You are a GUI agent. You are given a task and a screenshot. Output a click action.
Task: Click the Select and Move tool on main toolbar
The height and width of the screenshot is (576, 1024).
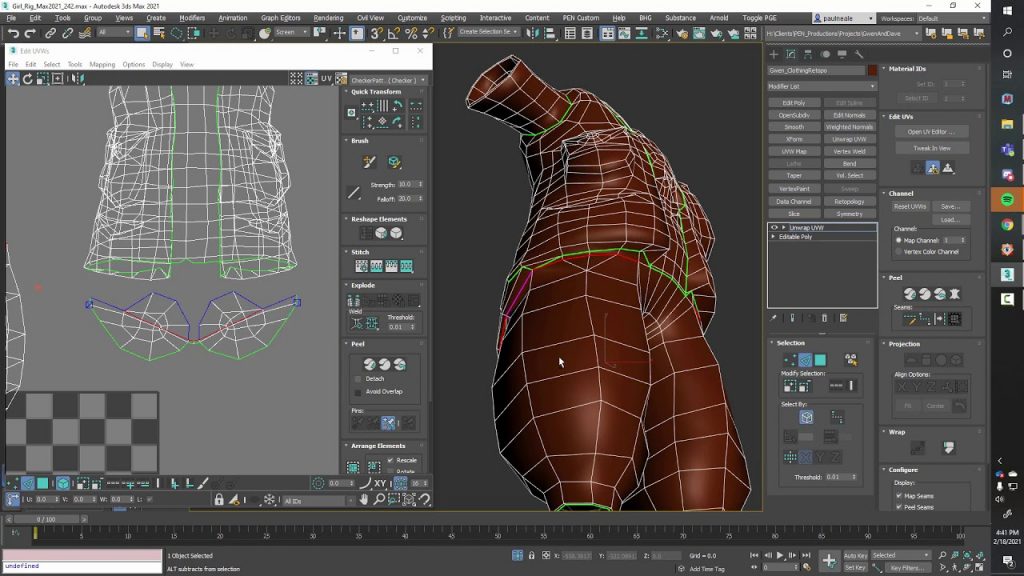[x=213, y=34]
